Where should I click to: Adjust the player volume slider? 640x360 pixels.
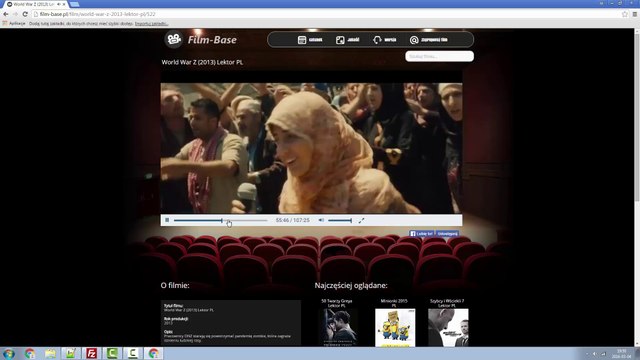pyautogui.click(x=340, y=220)
